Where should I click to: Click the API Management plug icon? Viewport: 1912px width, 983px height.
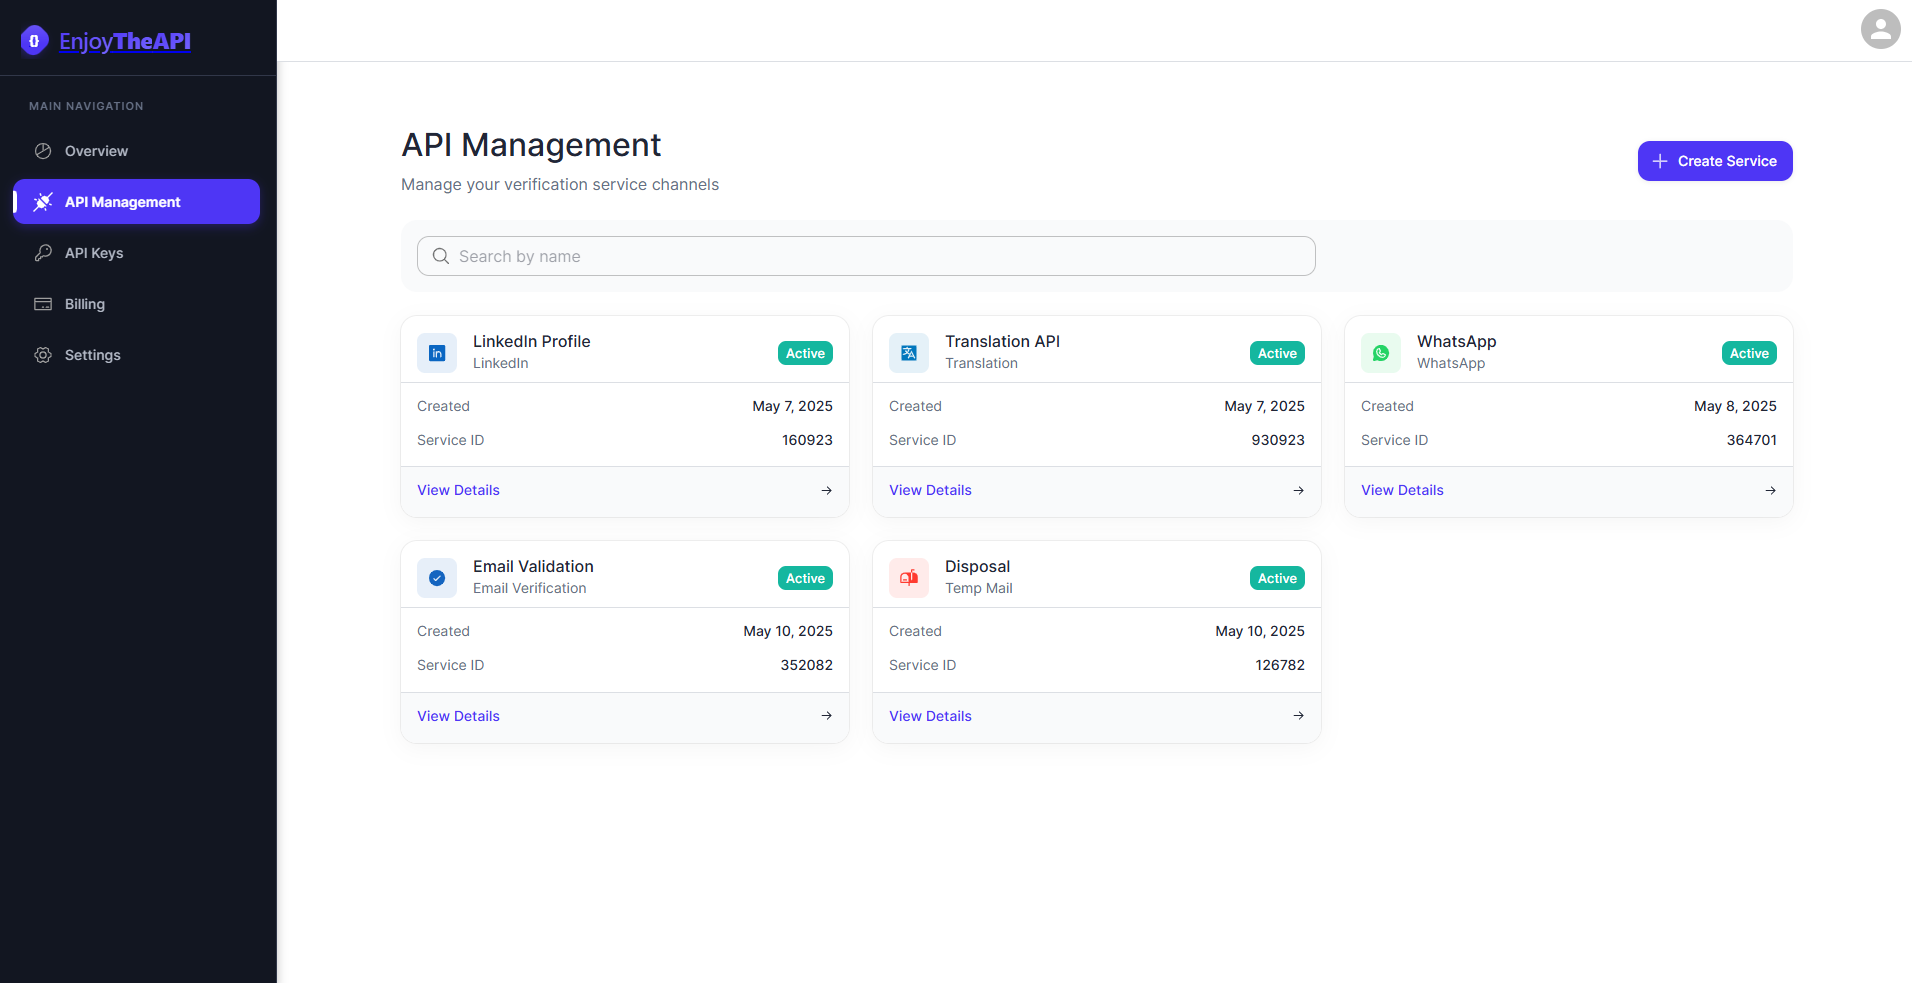[43, 202]
